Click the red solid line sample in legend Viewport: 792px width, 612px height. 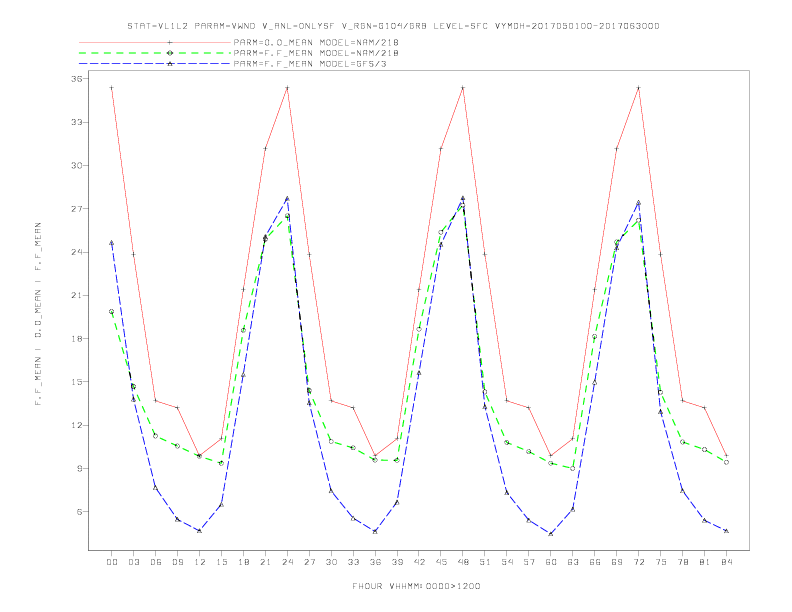pos(155,42)
